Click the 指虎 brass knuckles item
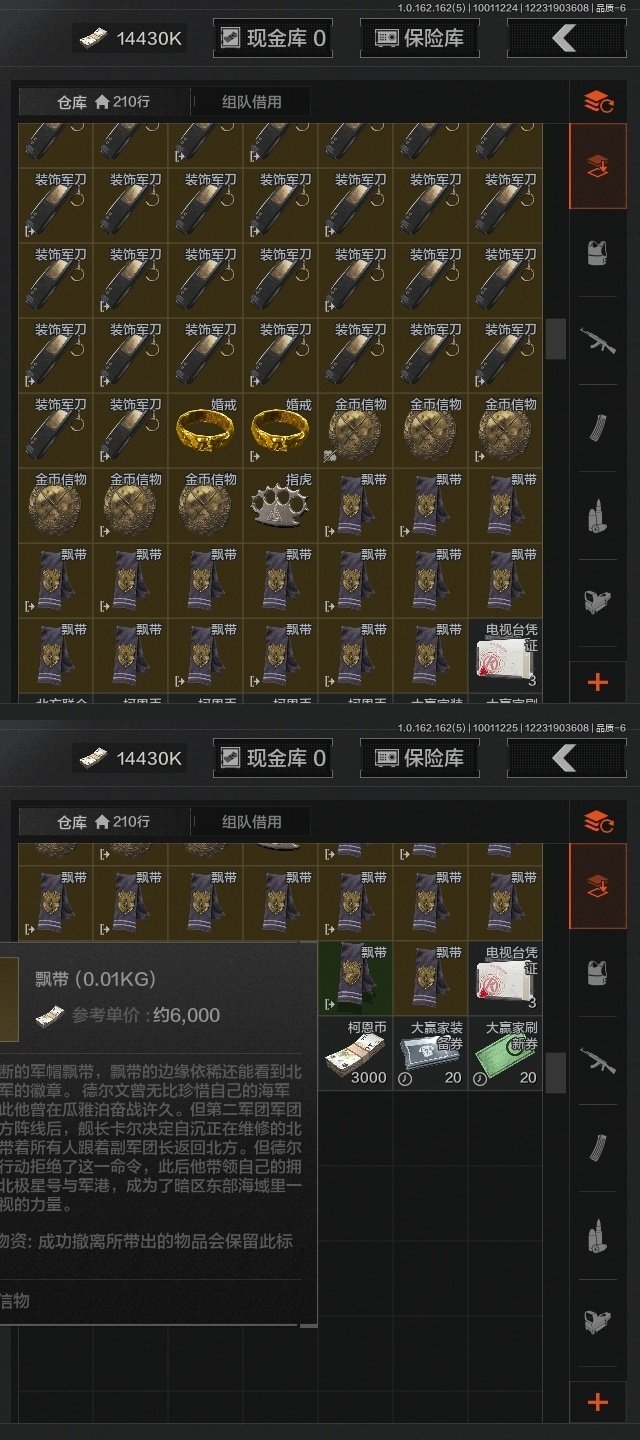640x1440 pixels. [280, 506]
